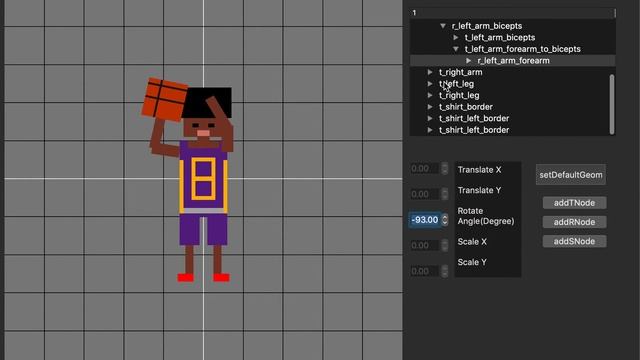Click the Translate Y stepper arrows

[445, 194]
